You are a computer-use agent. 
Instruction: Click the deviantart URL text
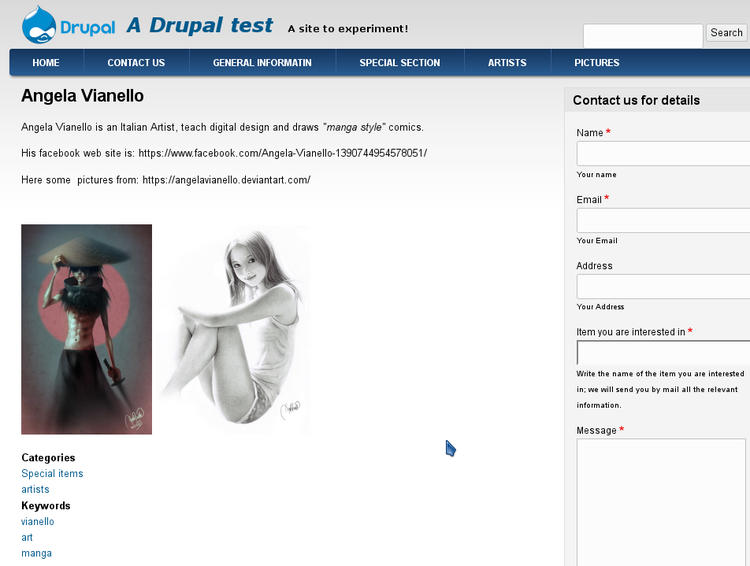(226, 180)
